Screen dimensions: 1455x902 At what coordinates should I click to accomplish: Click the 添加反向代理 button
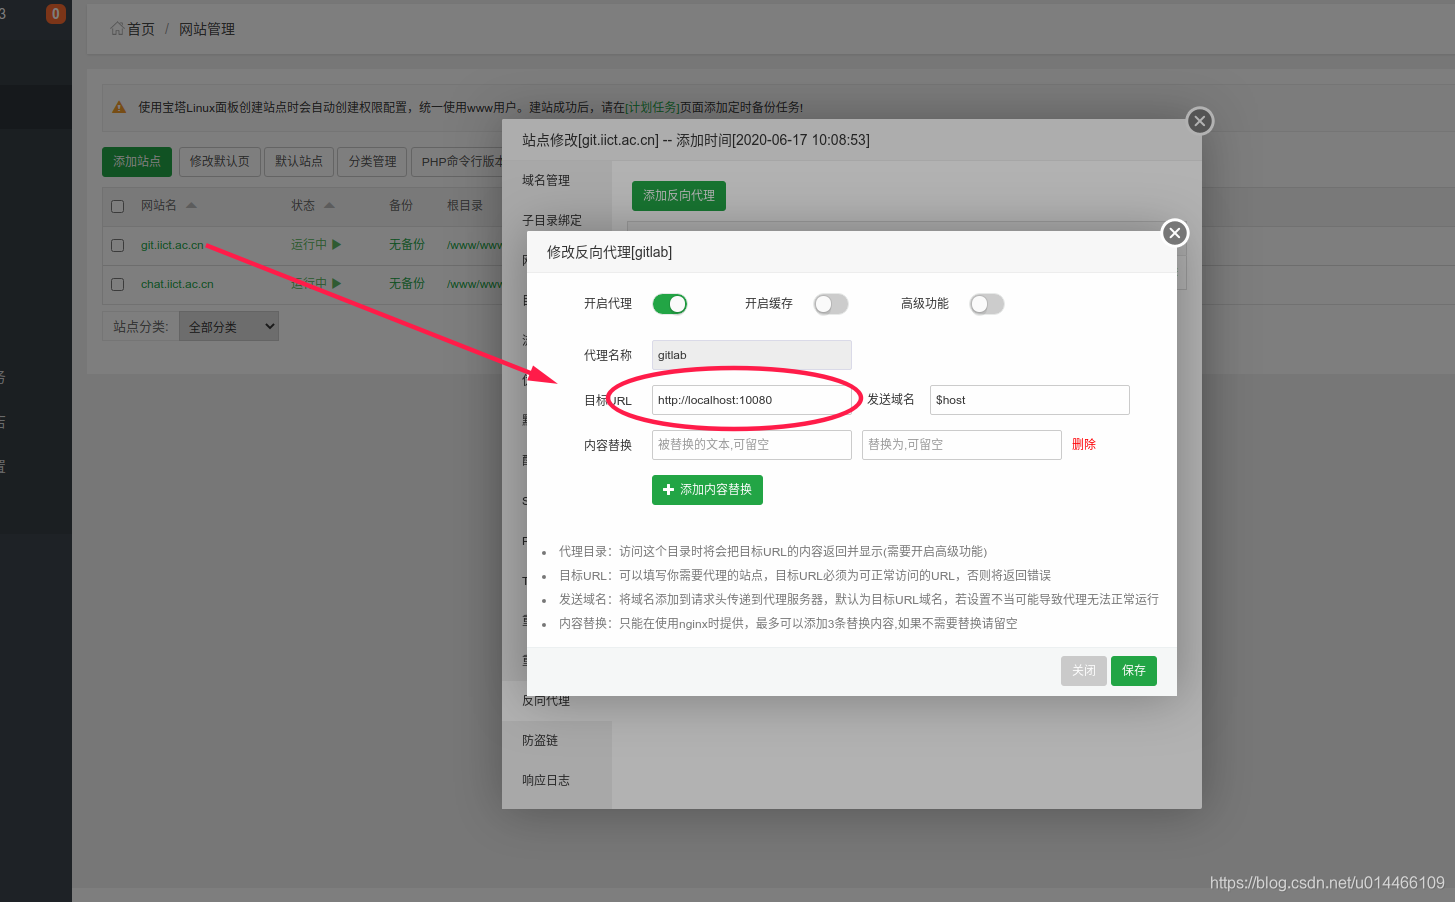coord(679,195)
